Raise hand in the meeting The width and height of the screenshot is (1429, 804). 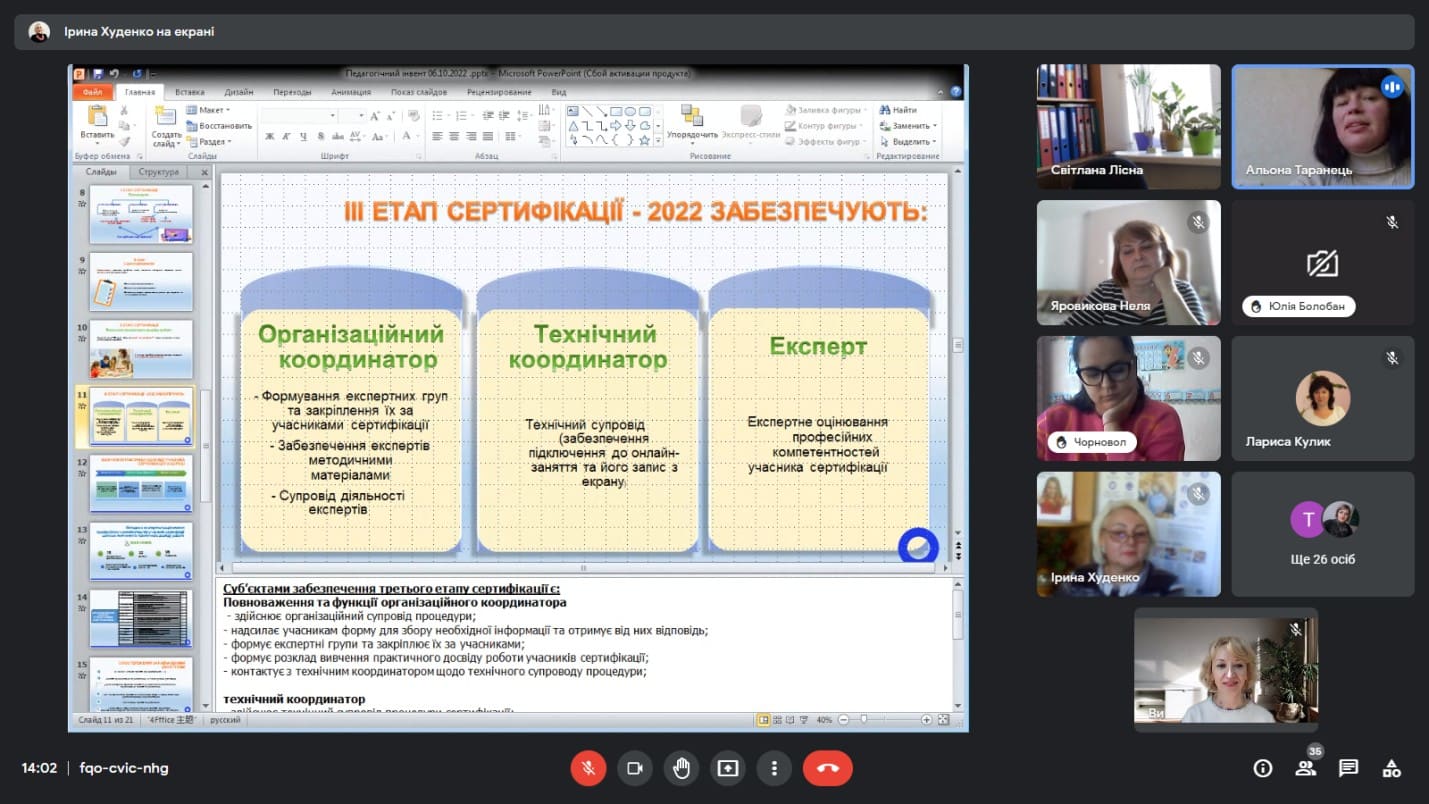coord(682,768)
